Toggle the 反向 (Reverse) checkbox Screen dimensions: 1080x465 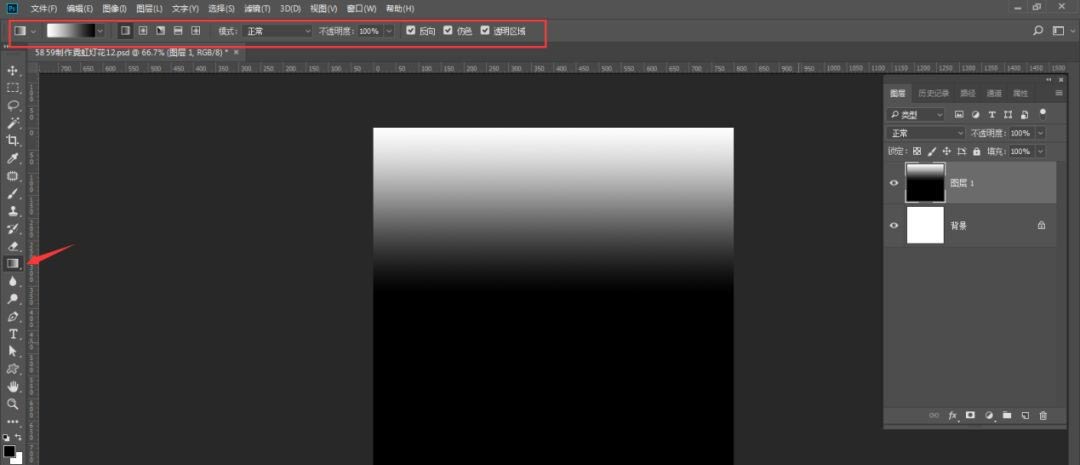(411, 31)
